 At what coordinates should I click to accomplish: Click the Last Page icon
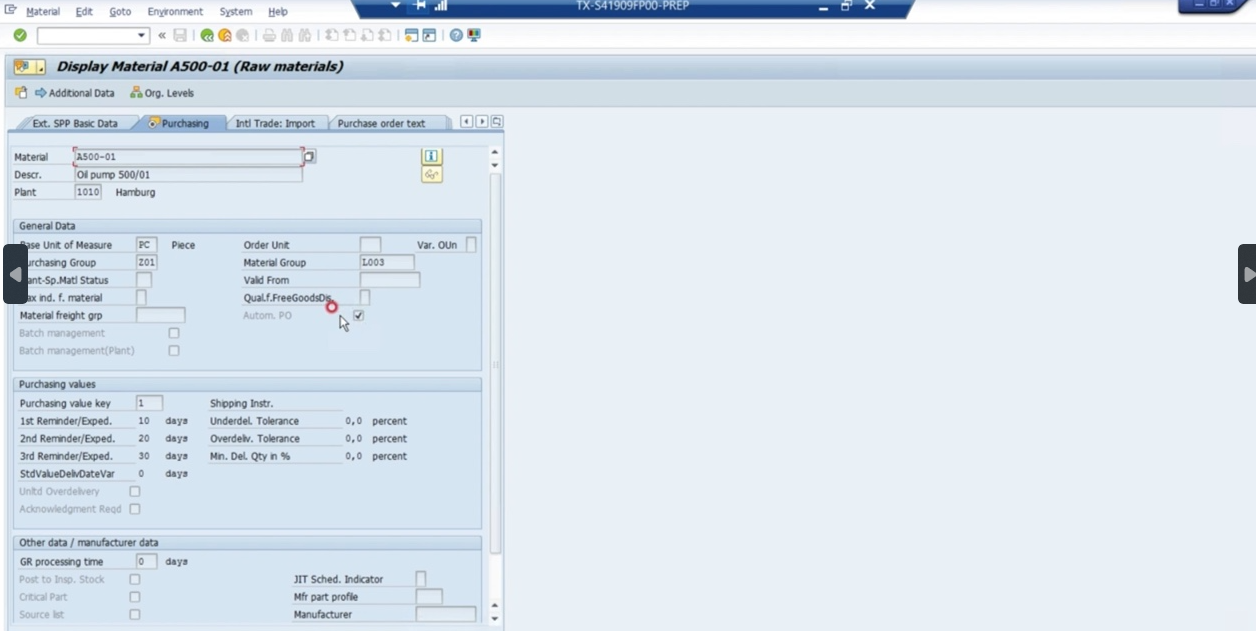click(x=385, y=35)
